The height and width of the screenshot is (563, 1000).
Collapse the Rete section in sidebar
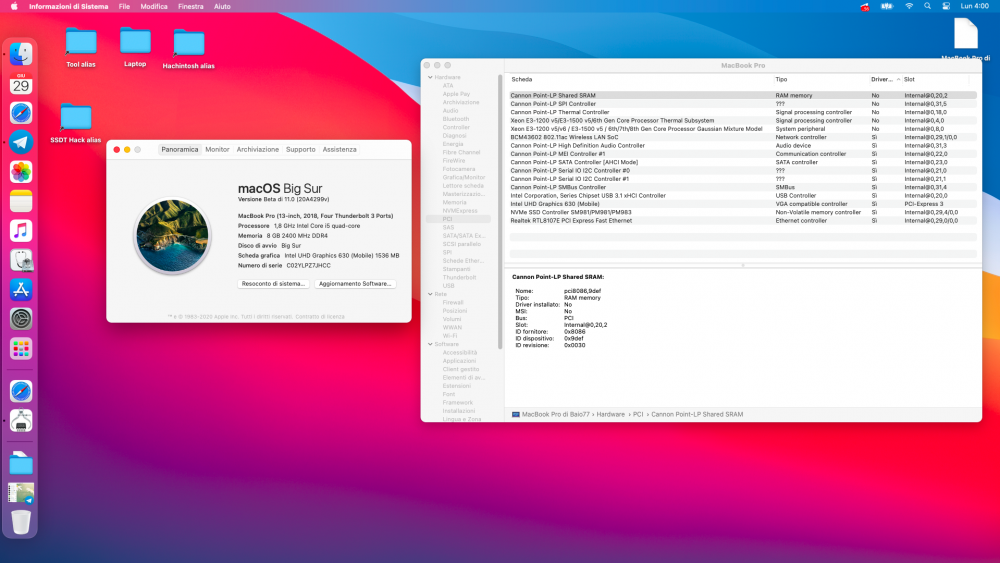(430, 294)
